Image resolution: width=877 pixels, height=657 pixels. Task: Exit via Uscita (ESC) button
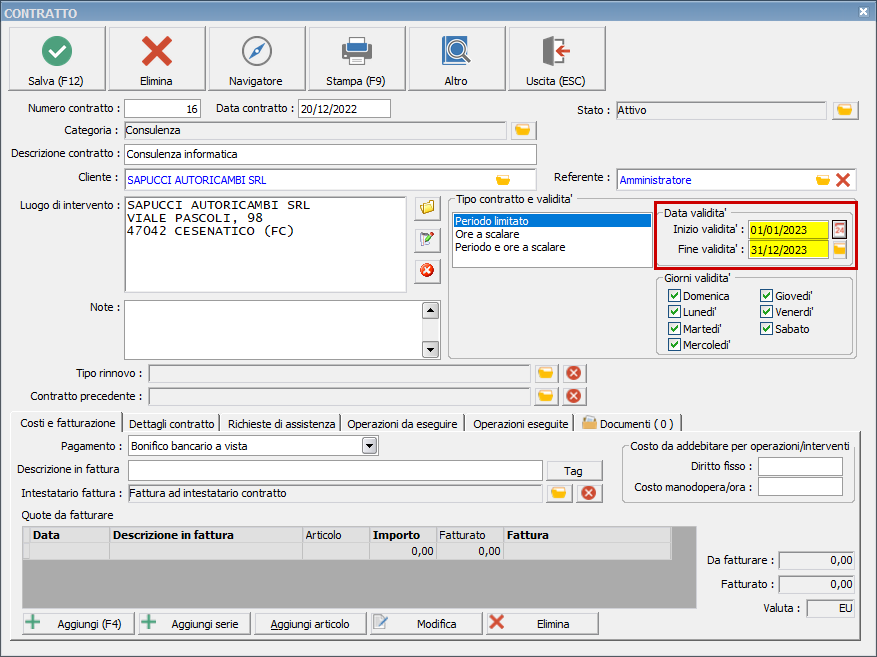coord(557,58)
